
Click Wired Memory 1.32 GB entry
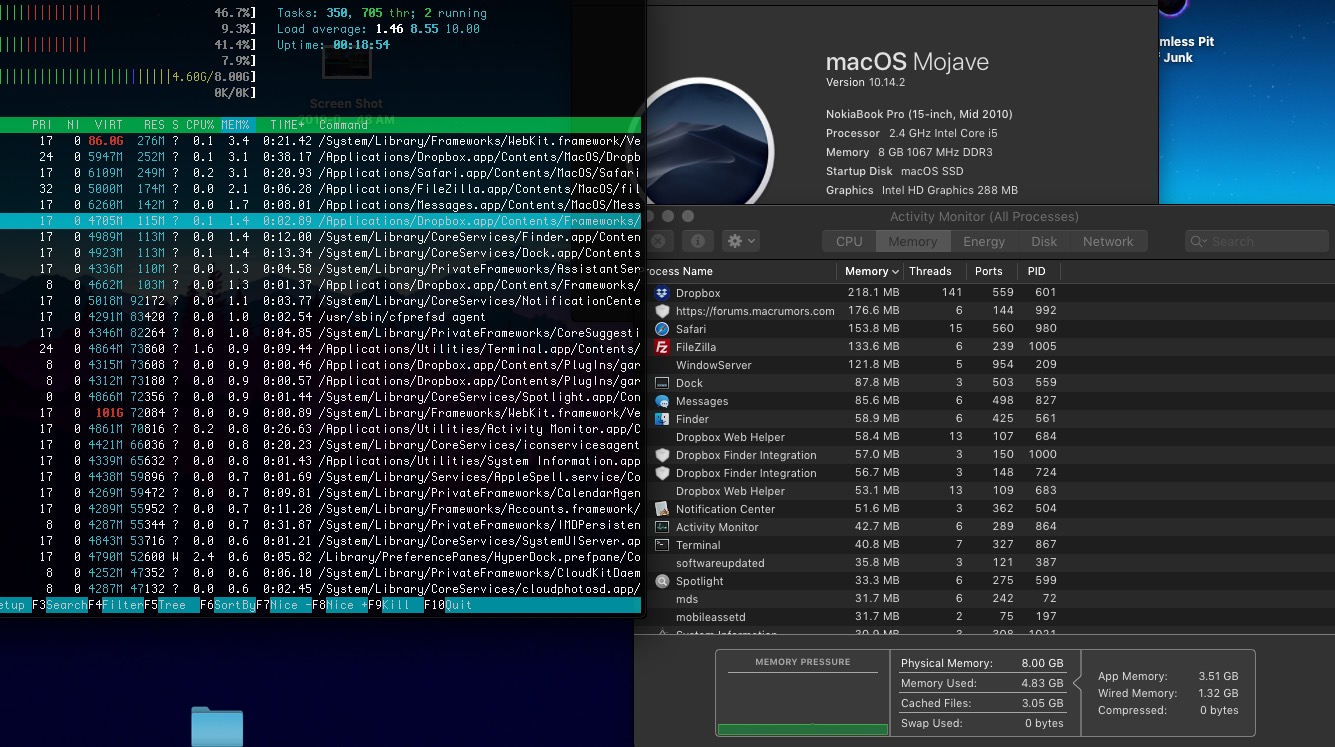1168,693
